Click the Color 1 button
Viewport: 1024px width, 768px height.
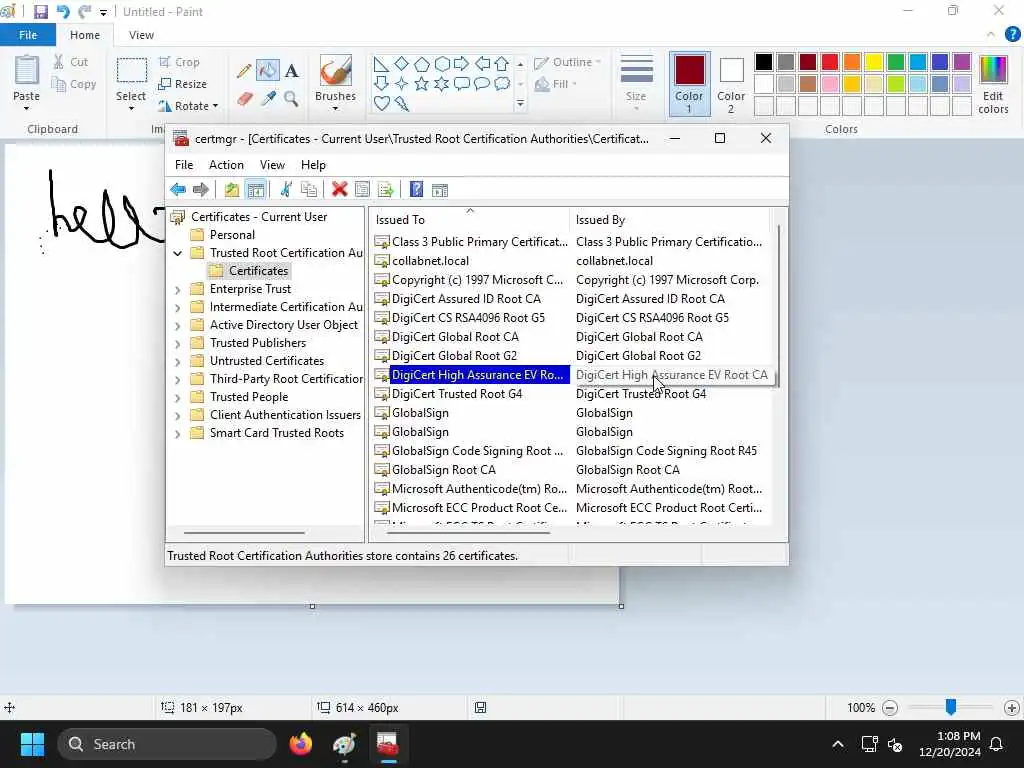690,84
